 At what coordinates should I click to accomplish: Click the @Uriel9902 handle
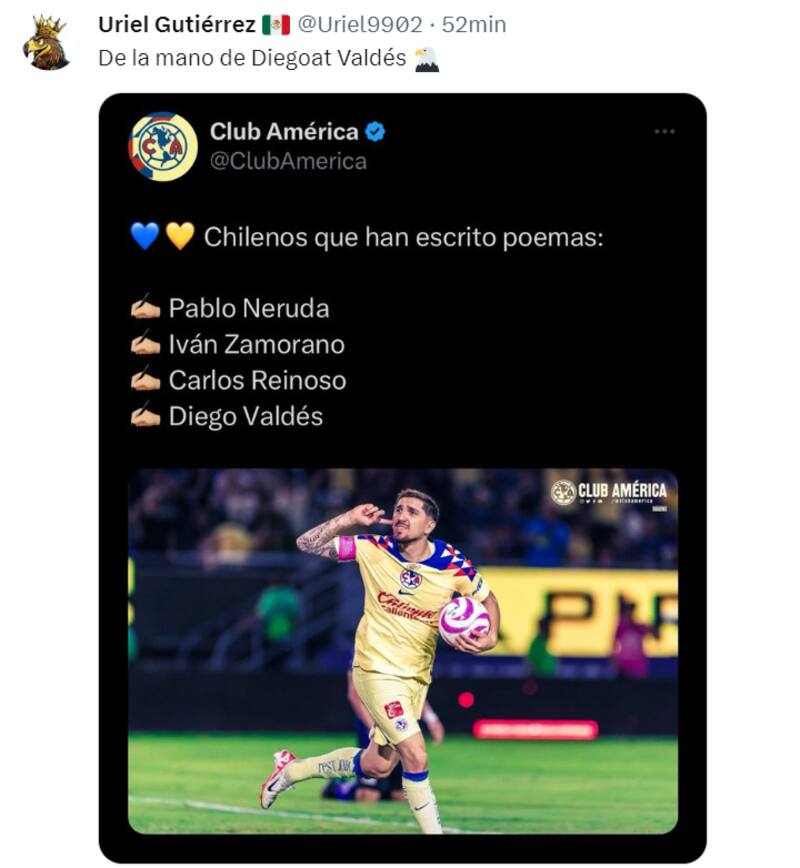pos(359,25)
